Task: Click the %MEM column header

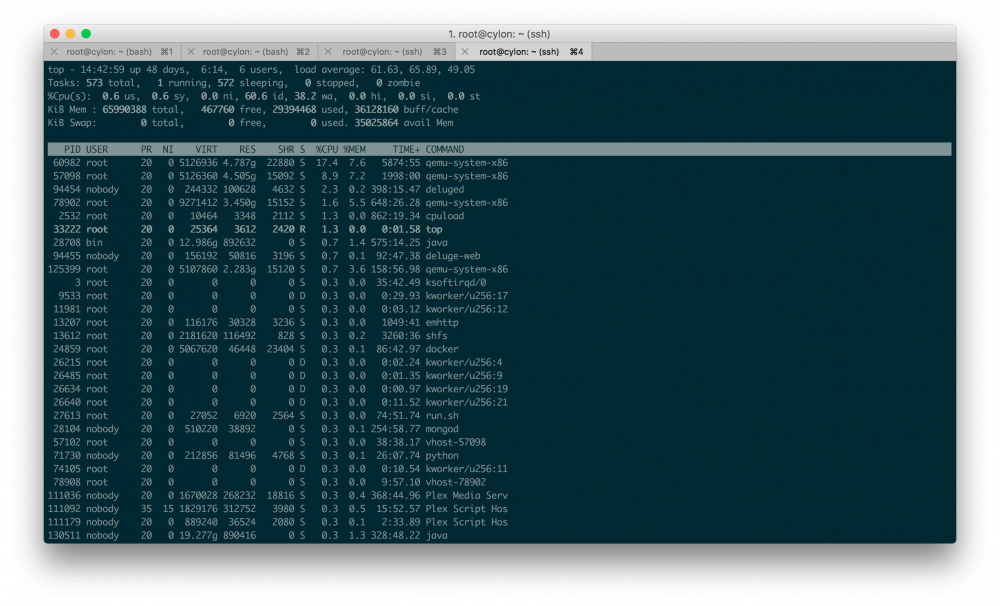Action: pos(355,149)
